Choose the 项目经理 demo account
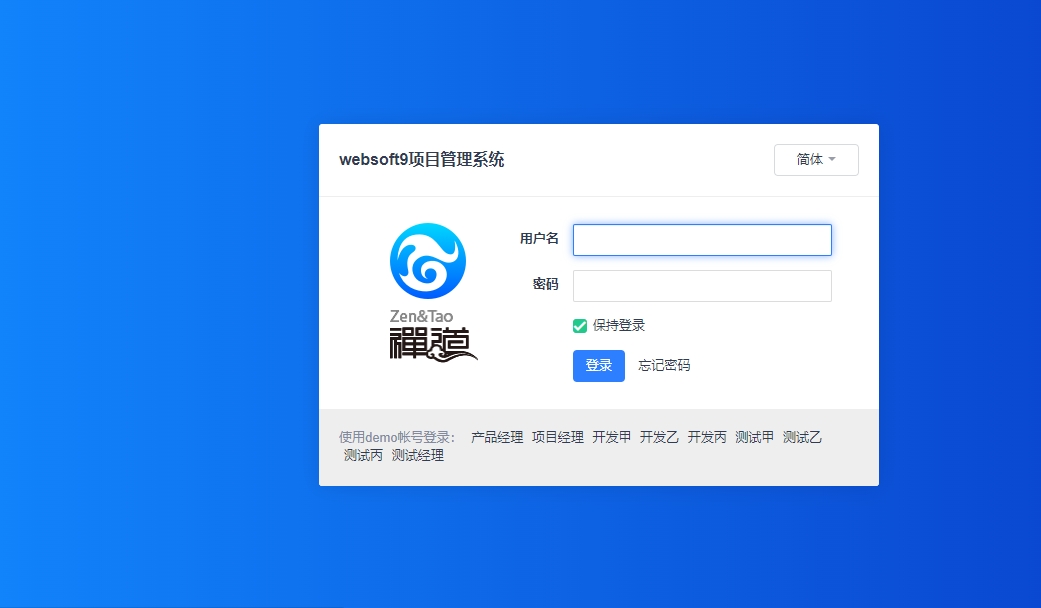The width and height of the screenshot is (1041, 608). pos(557,437)
